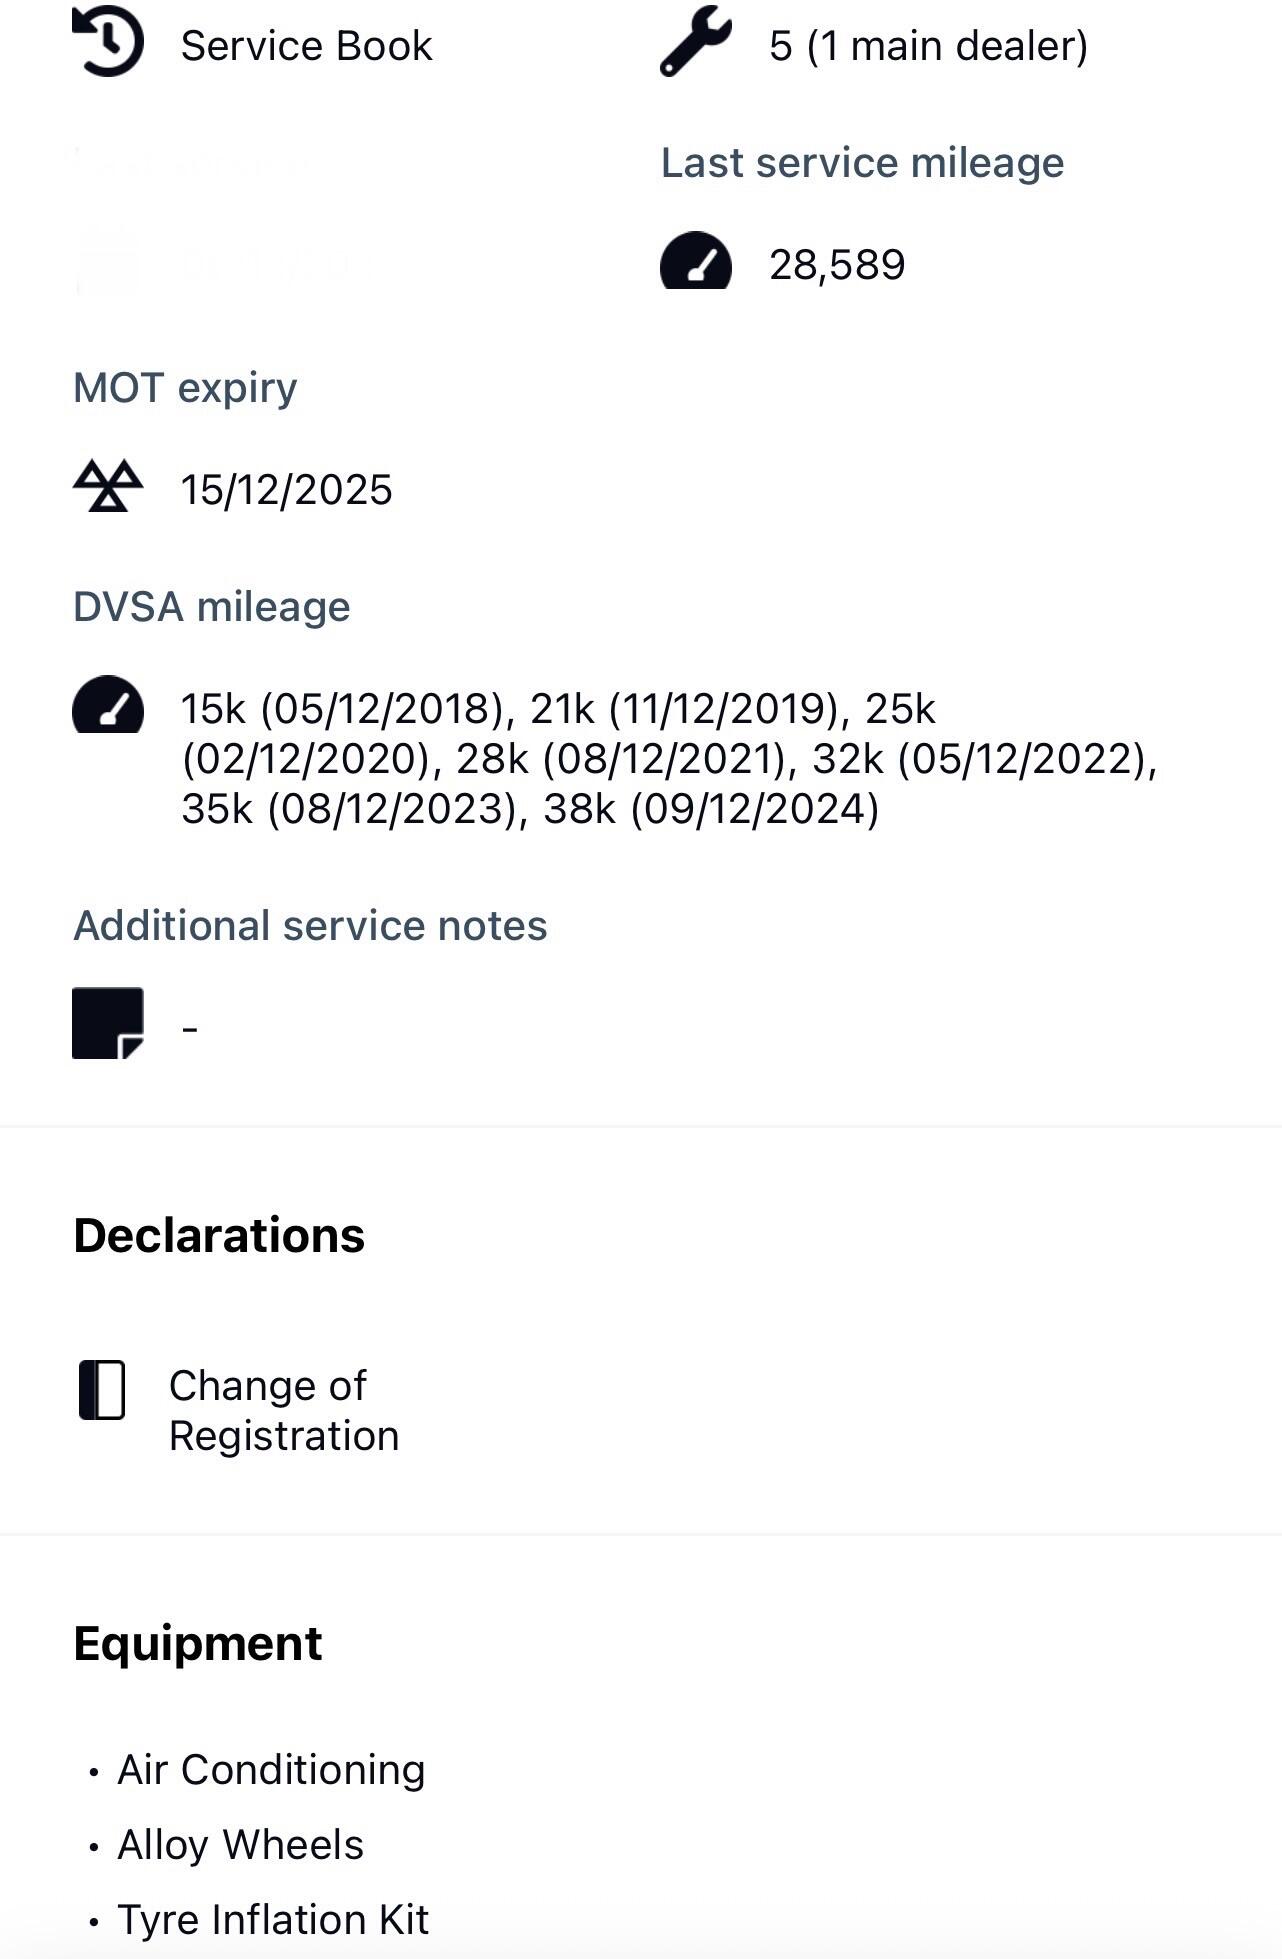Screen dimensions: 1282x1959
Task: Click the wrench services count icon
Action: click(x=695, y=42)
